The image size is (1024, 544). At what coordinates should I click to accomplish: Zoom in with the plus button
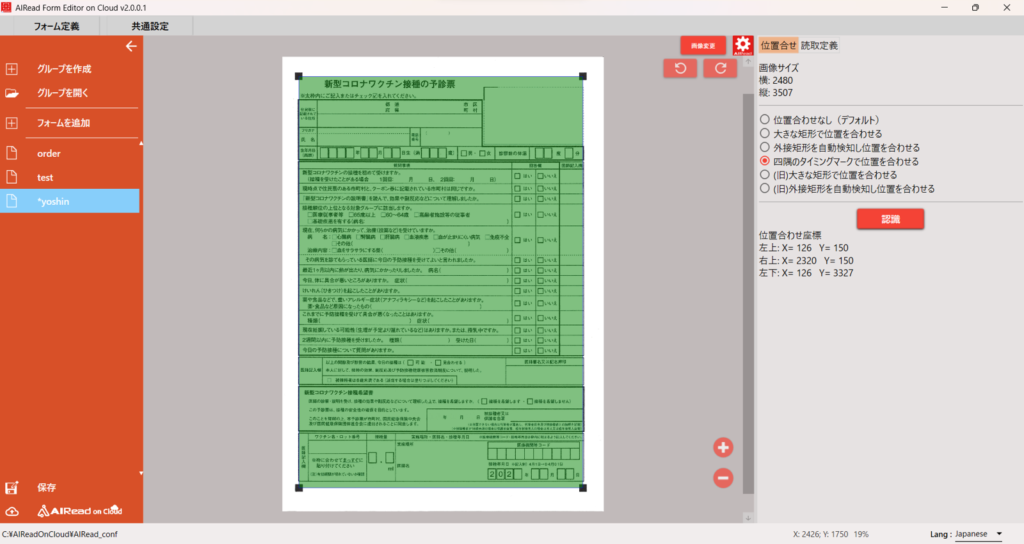point(724,447)
